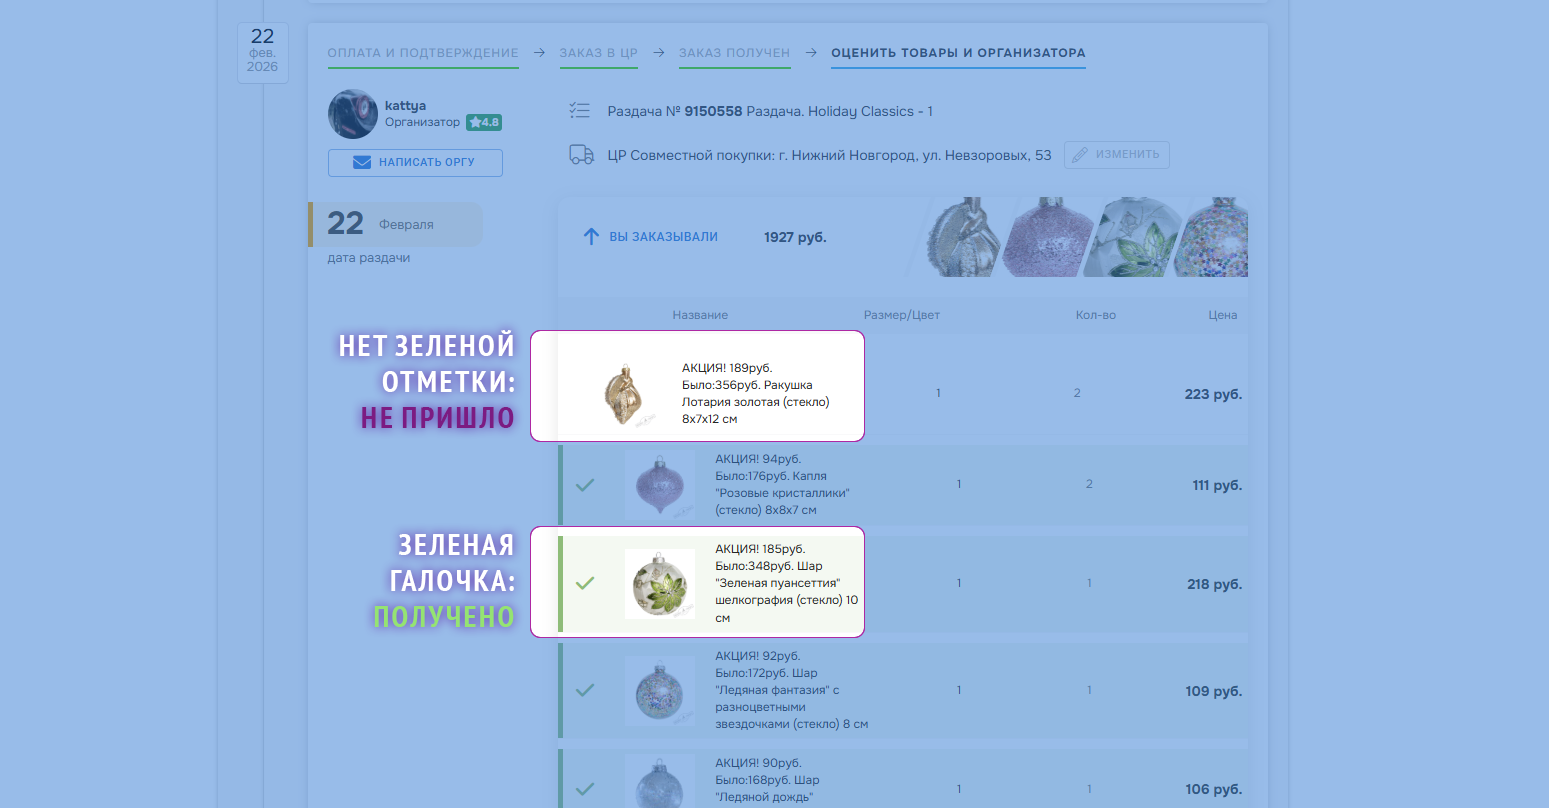Toggle the green checkmark on the Зеленая пуансеттия row
Viewport: 1549px width, 808px height.
point(585,583)
